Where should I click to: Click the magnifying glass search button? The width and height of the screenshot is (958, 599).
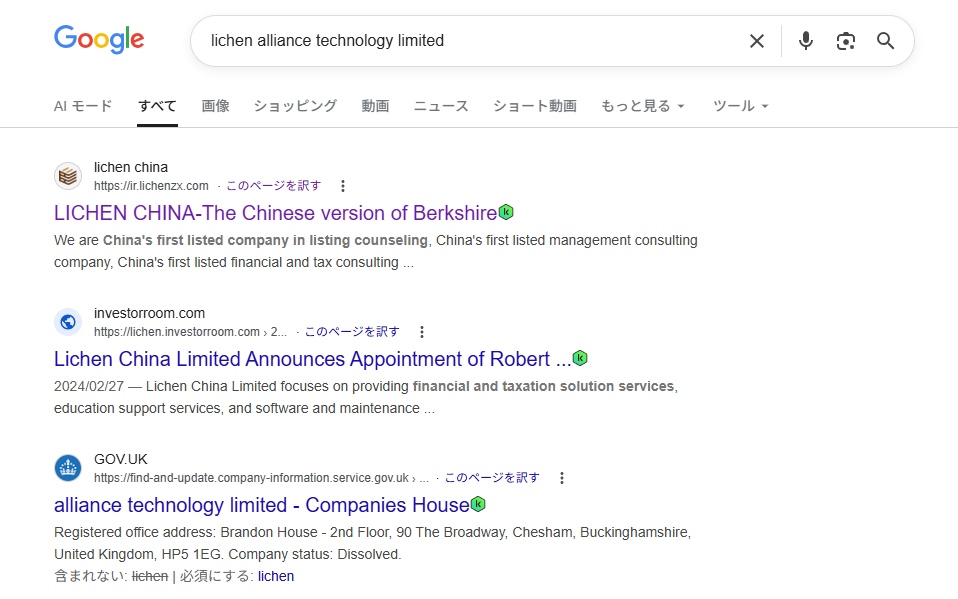[x=885, y=41]
